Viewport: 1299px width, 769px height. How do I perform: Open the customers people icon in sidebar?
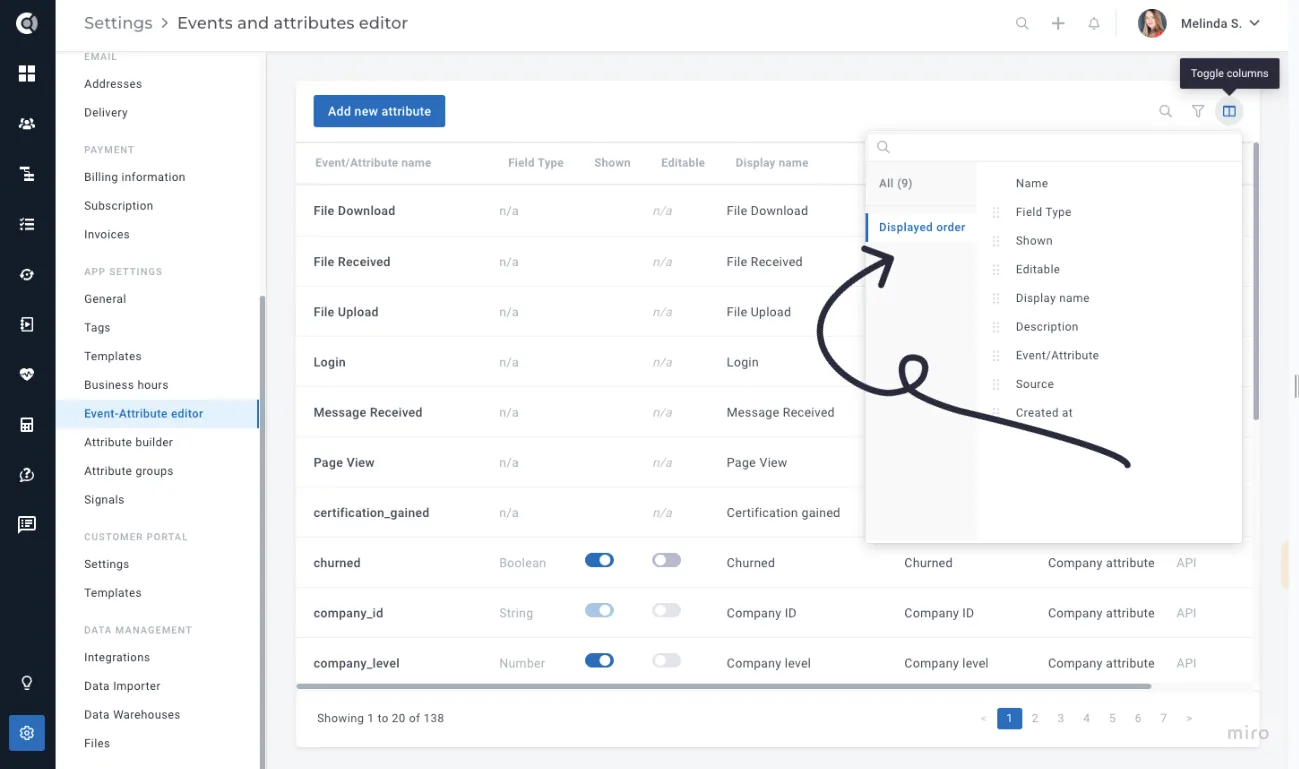27,124
